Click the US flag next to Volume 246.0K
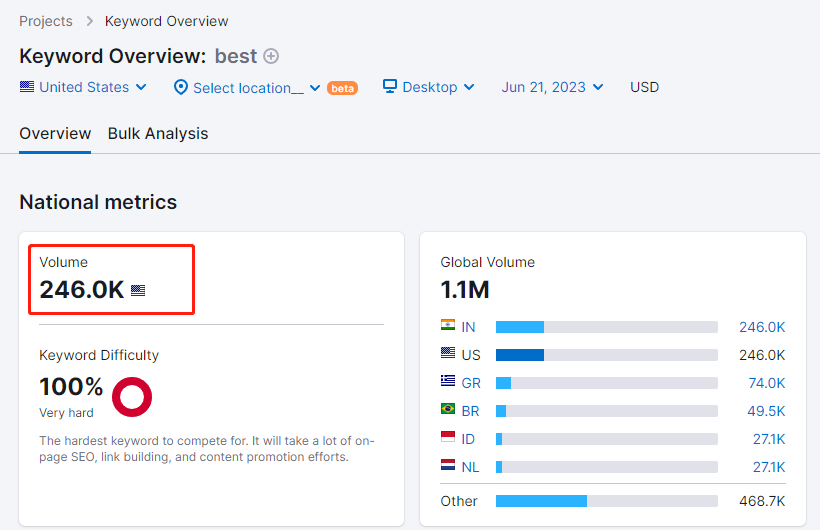Screen dimensions: 820x530 click(138, 291)
